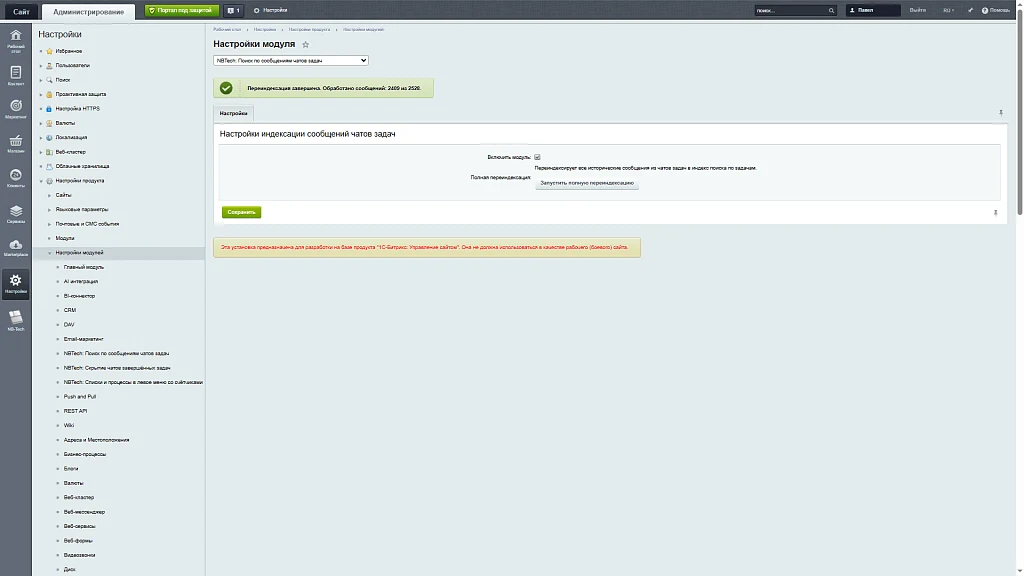Select the Настройки tab in module form
The image size is (1024, 576).
[x=233, y=114]
